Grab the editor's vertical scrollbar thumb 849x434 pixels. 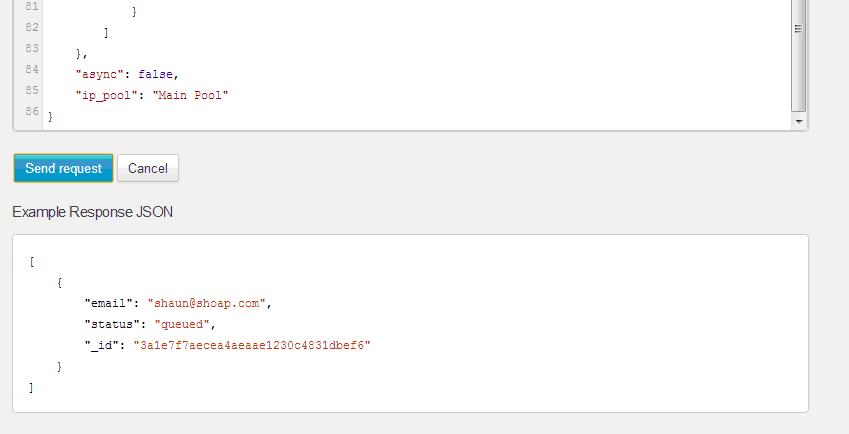coord(799,56)
